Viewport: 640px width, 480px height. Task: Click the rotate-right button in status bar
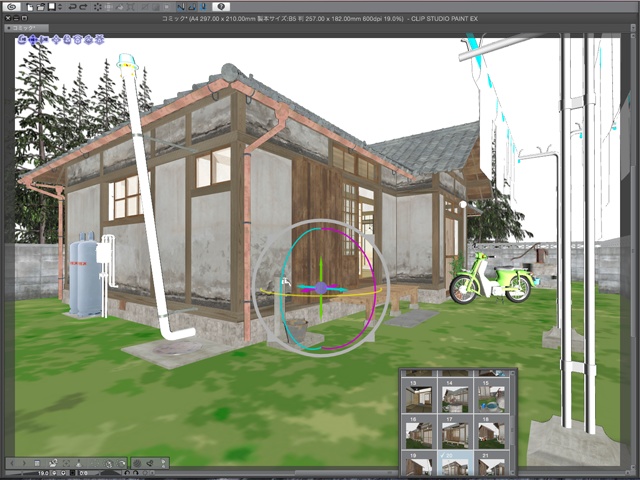pyautogui.click(x=136, y=473)
